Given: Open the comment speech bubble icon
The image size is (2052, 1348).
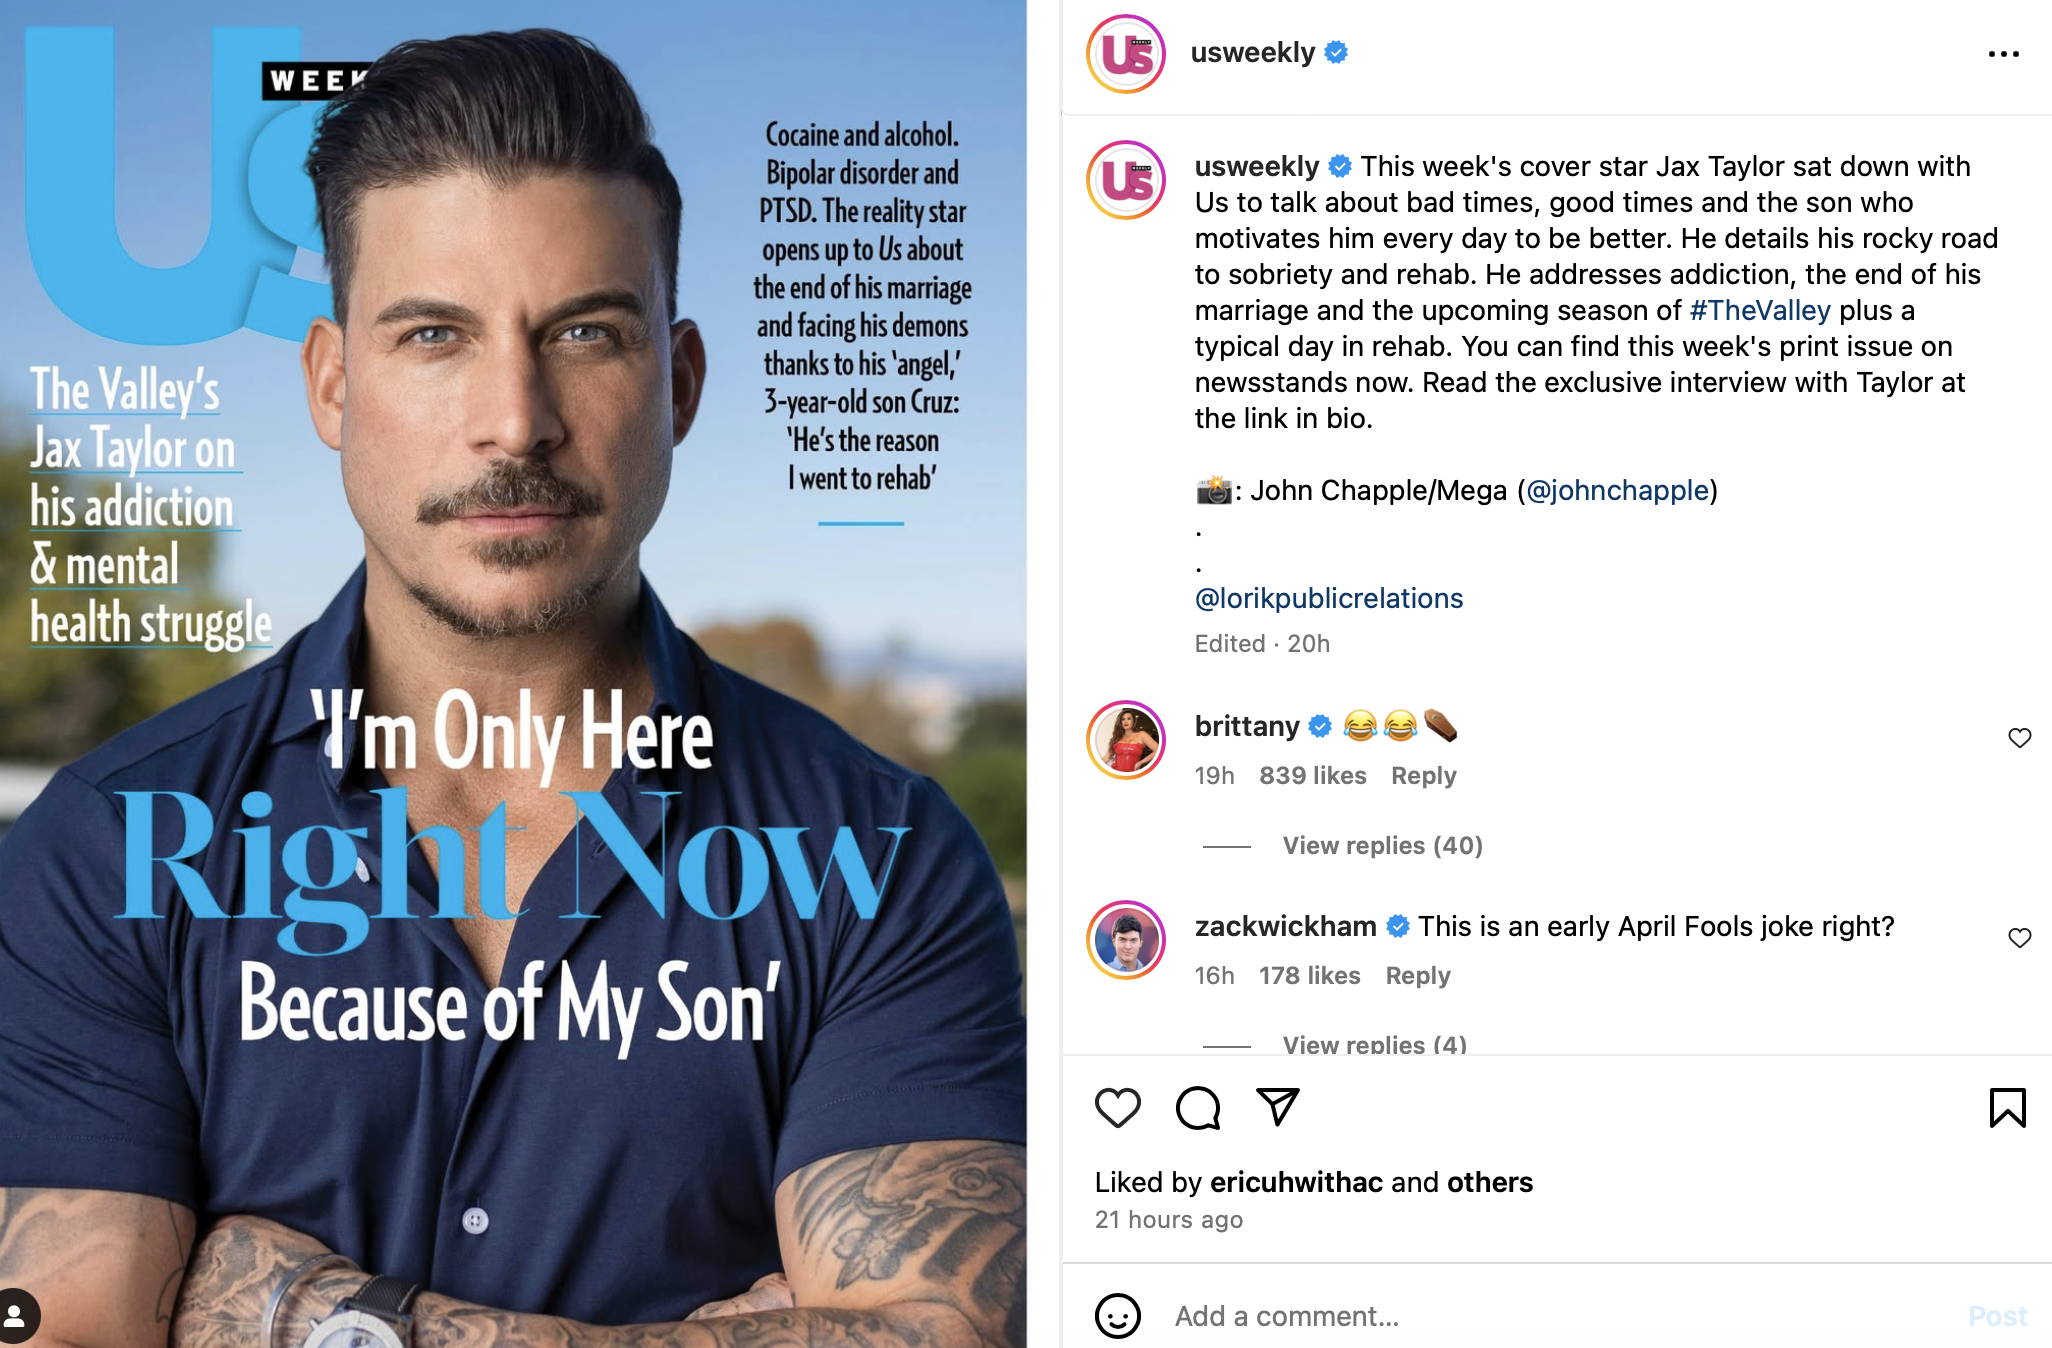Looking at the screenshot, I should (1198, 1108).
